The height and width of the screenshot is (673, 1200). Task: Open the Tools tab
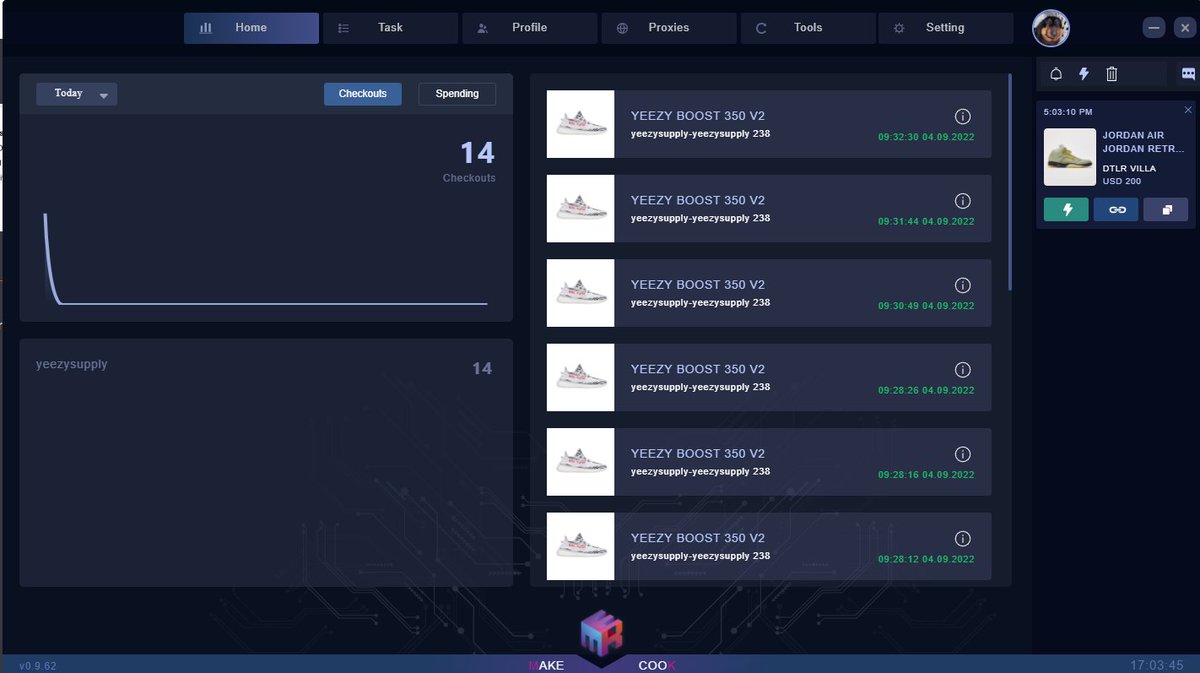[808, 28]
